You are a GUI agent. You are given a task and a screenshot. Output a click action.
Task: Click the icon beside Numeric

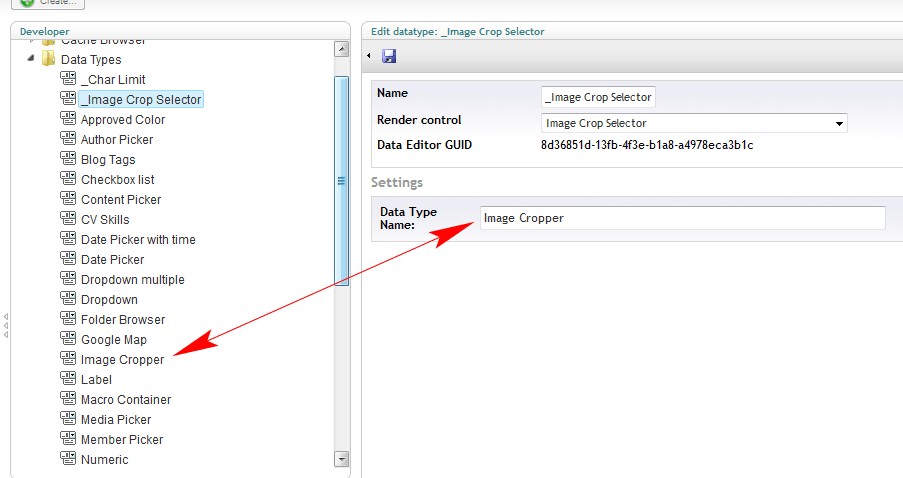pyautogui.click(x=68, y=458)
